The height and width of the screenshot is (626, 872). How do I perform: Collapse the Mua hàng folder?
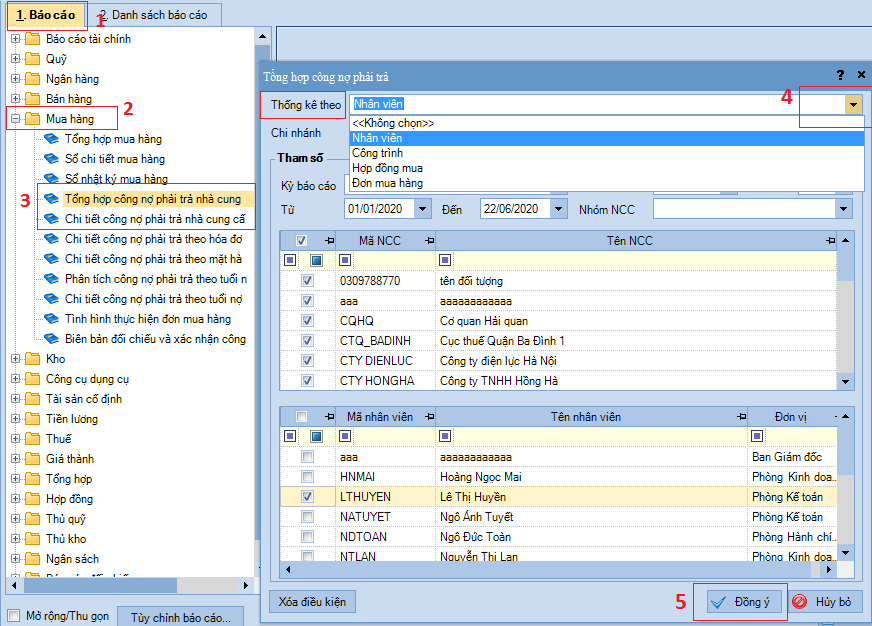(x=16, y=118)
